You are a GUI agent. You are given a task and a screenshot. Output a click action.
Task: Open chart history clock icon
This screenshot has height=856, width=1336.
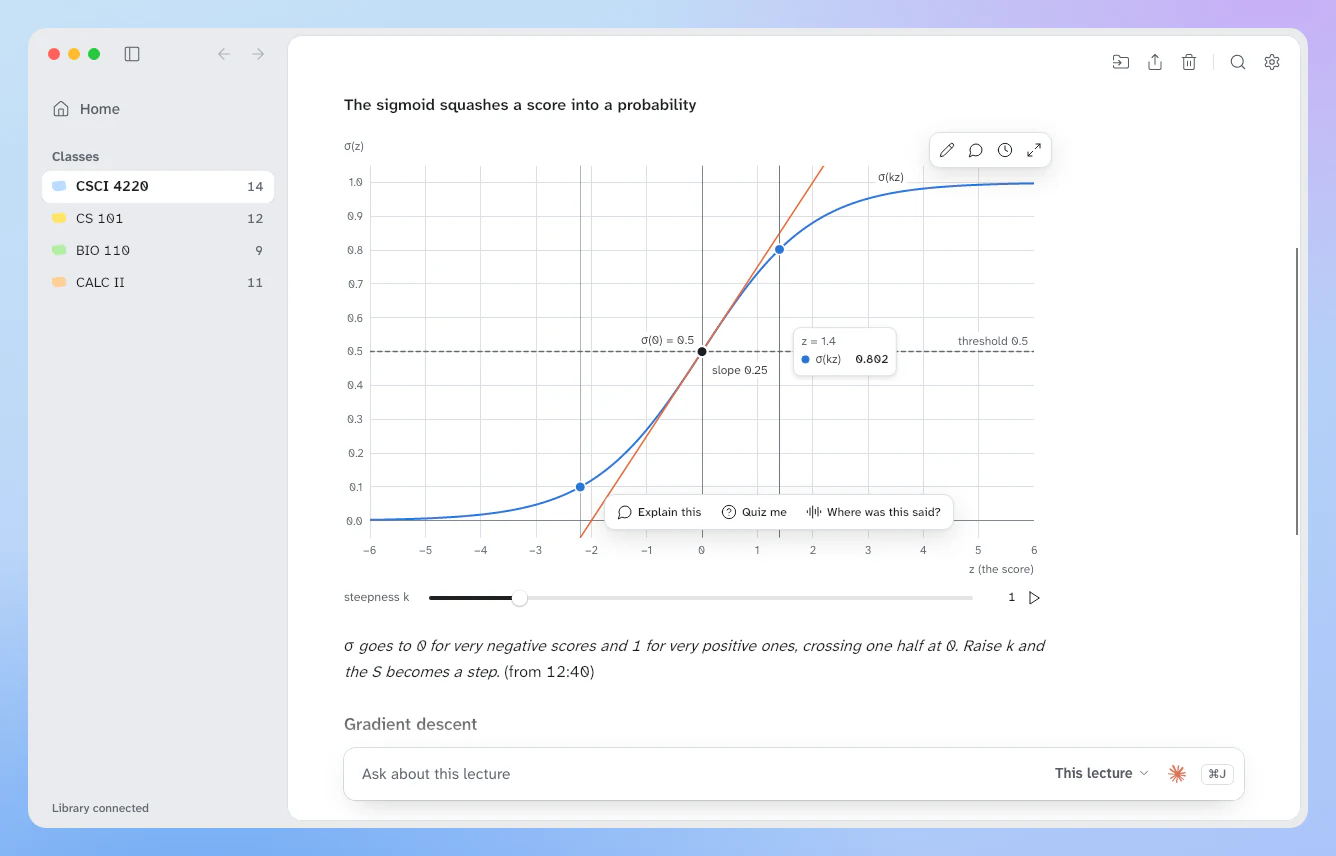[x=1005, y=150]
